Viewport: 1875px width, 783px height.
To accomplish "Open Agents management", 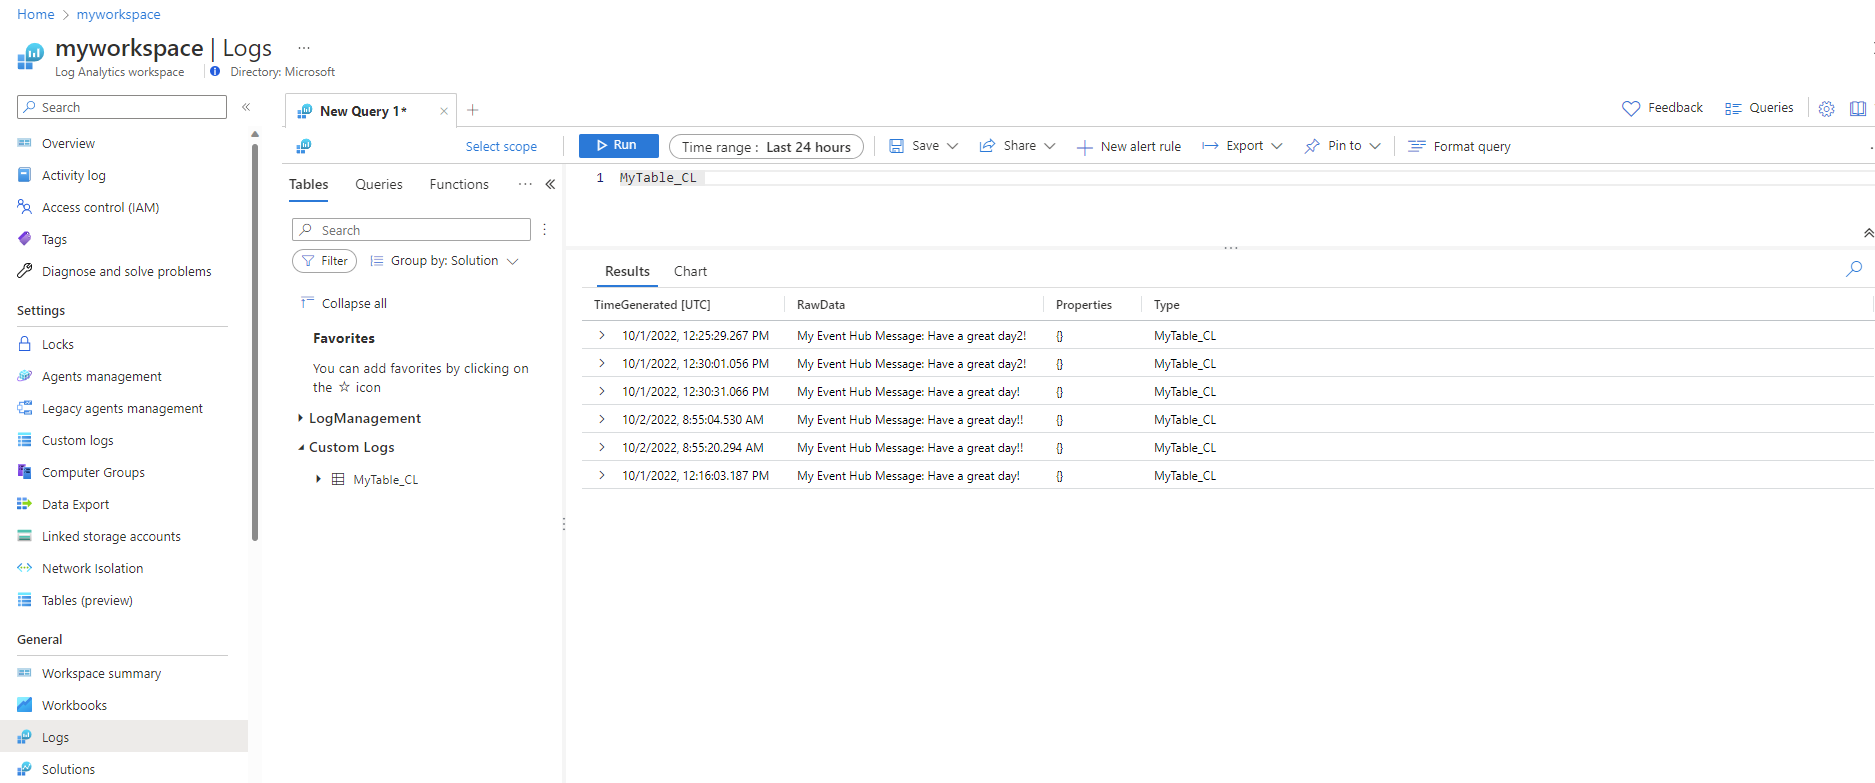I will click(101, 376).
